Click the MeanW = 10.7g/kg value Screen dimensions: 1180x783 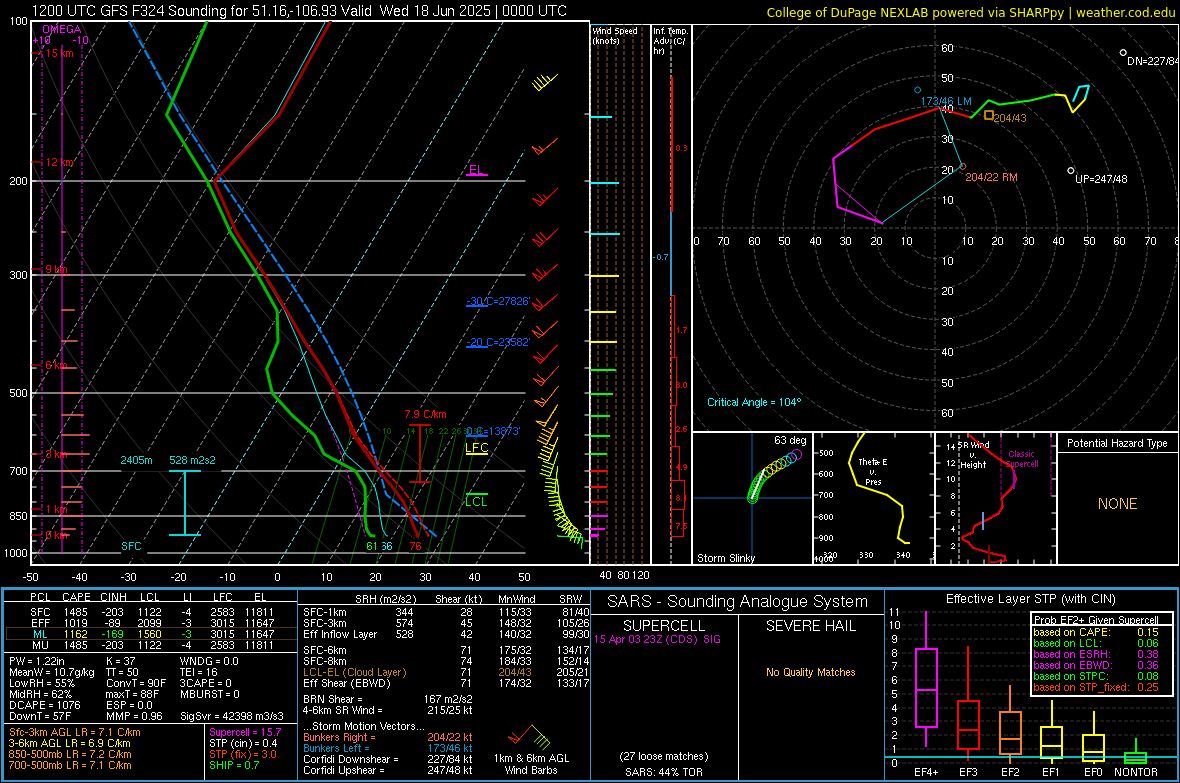[x=52, y=672]
